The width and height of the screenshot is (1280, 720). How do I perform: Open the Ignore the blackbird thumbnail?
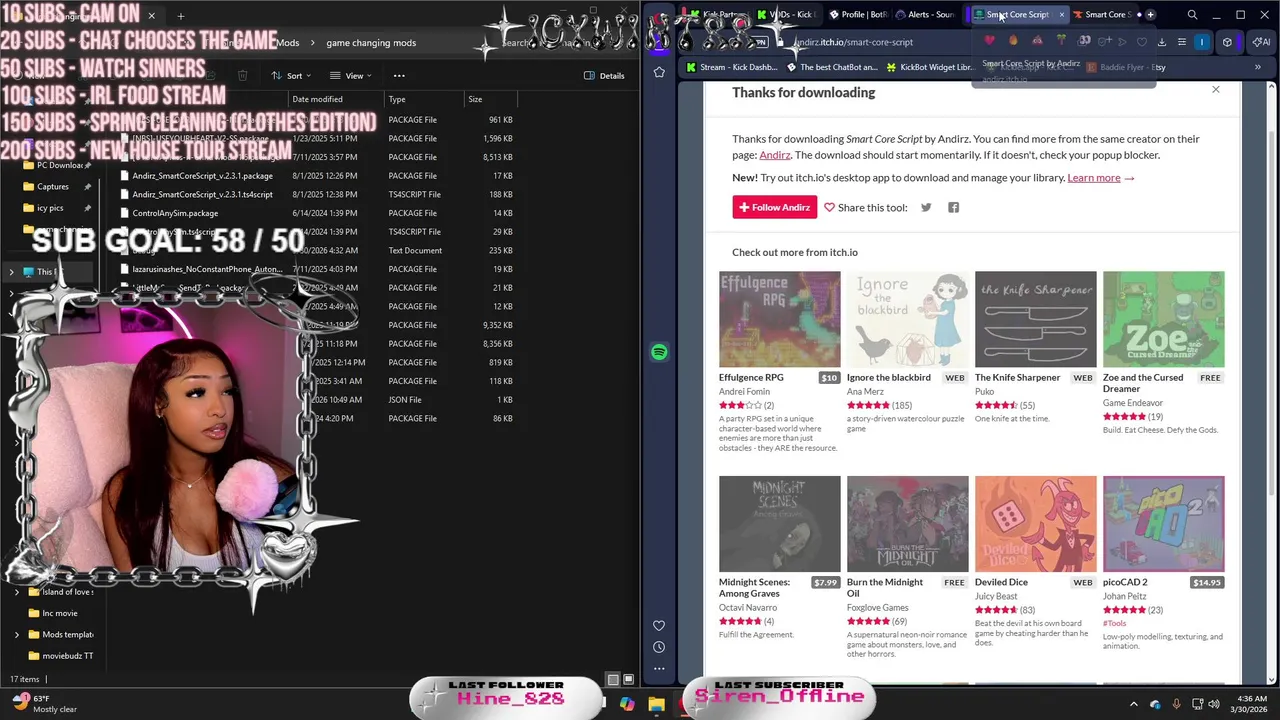(908, 319)
